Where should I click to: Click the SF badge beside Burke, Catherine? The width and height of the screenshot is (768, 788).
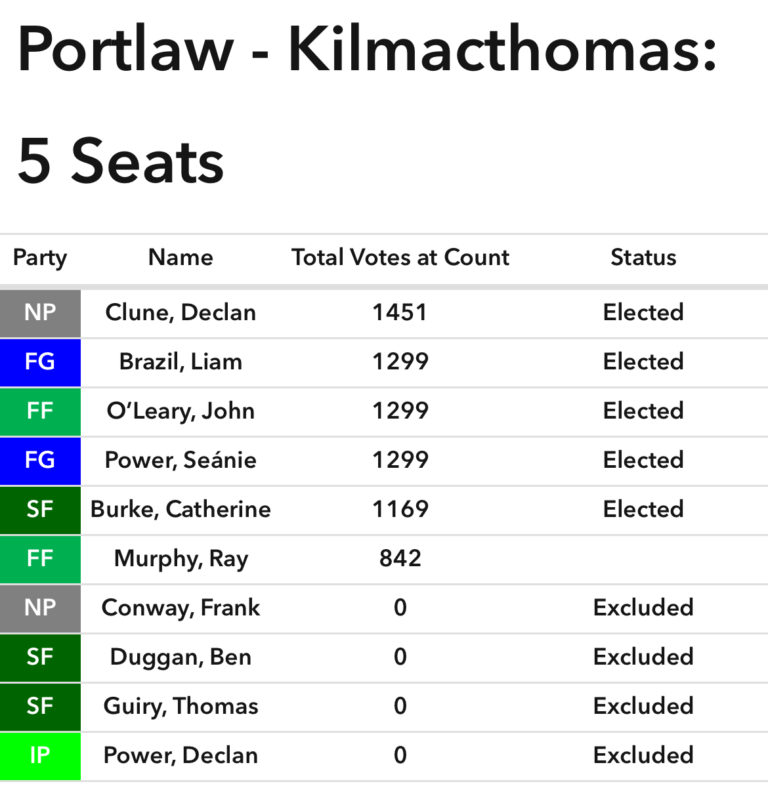pos(40,509)
